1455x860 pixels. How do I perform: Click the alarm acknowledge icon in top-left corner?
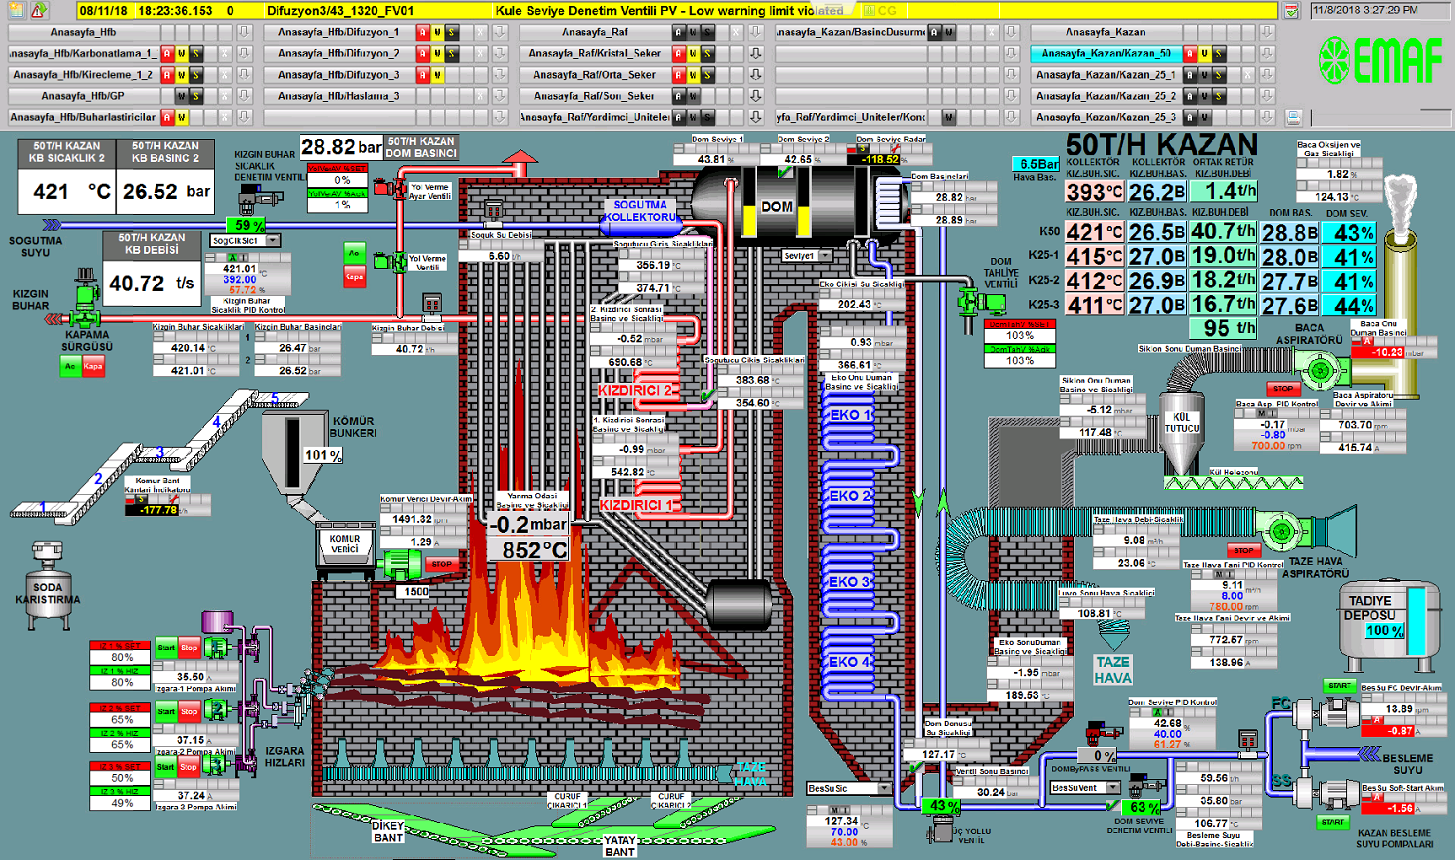click(38, 11)
